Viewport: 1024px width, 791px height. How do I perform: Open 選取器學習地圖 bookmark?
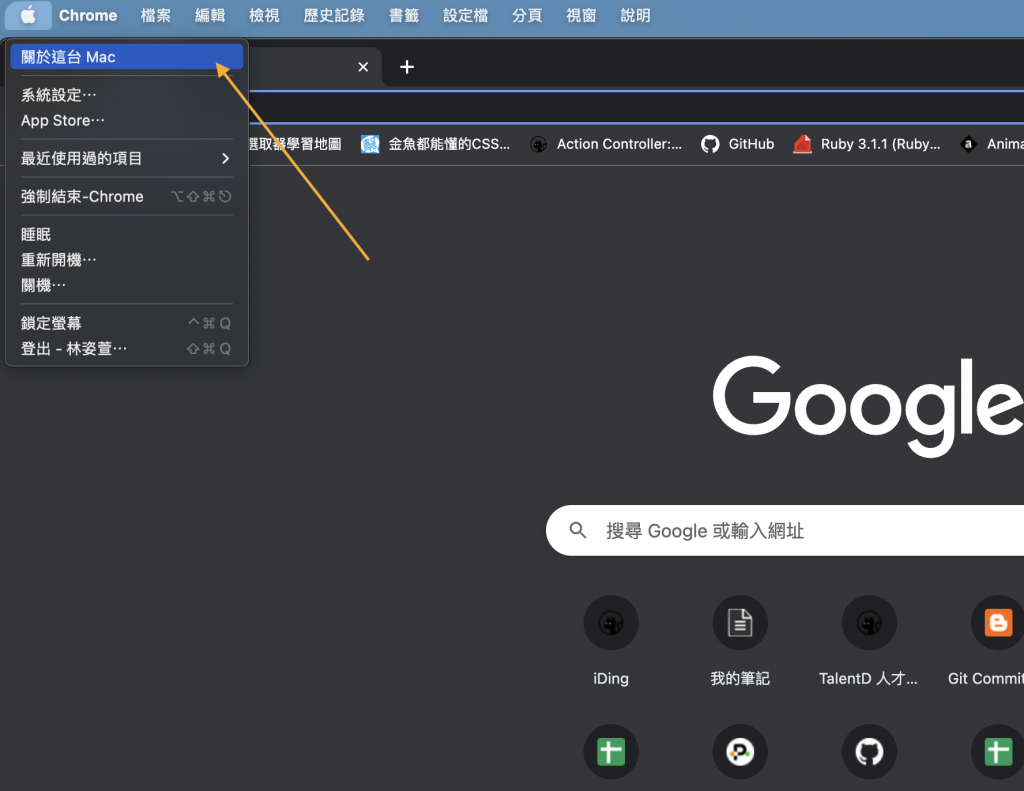(x=295, y=144)
